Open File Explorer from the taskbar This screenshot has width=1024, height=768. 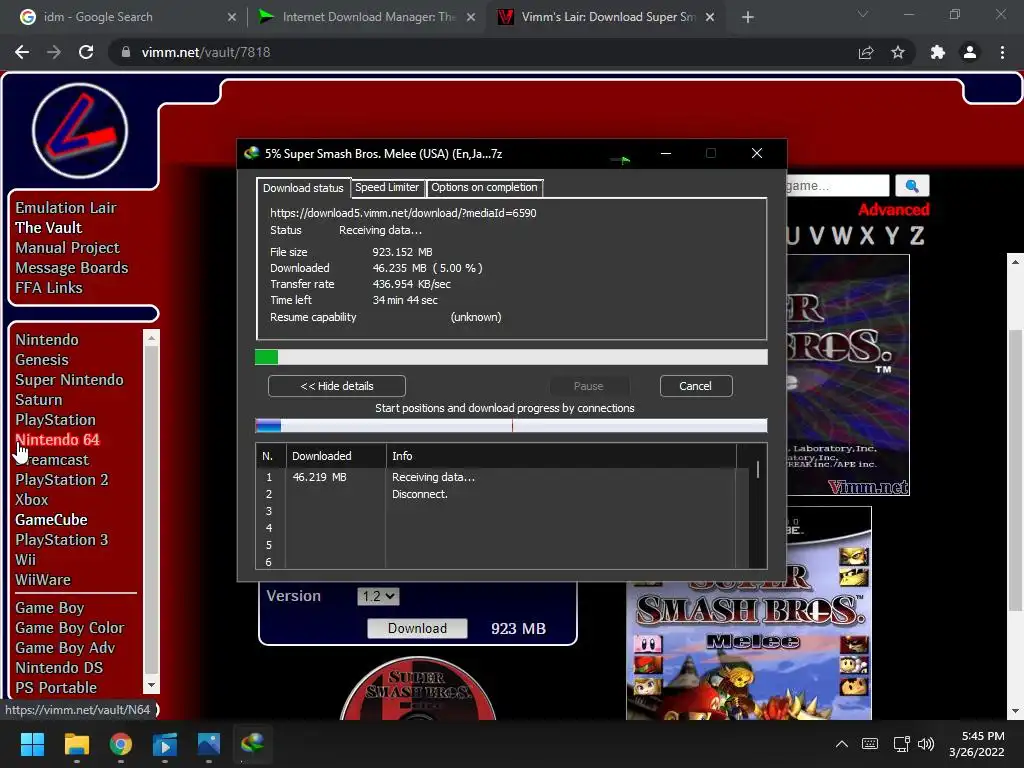click(76, 744)
